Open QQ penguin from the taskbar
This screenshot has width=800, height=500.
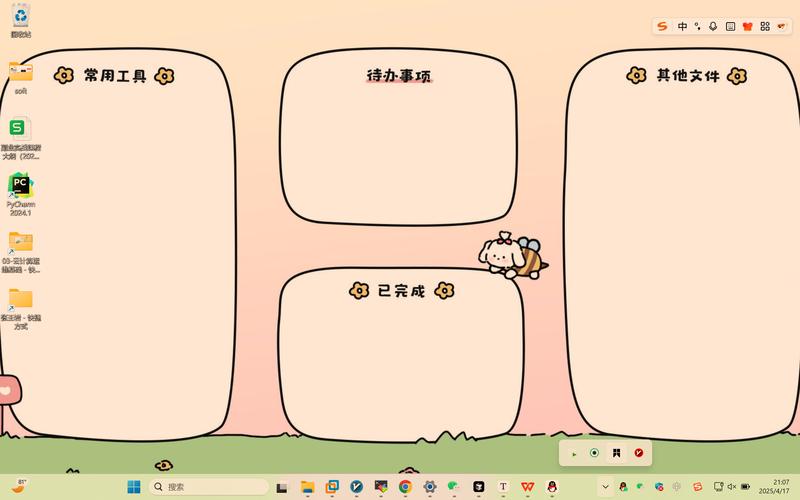coord(552,487)
